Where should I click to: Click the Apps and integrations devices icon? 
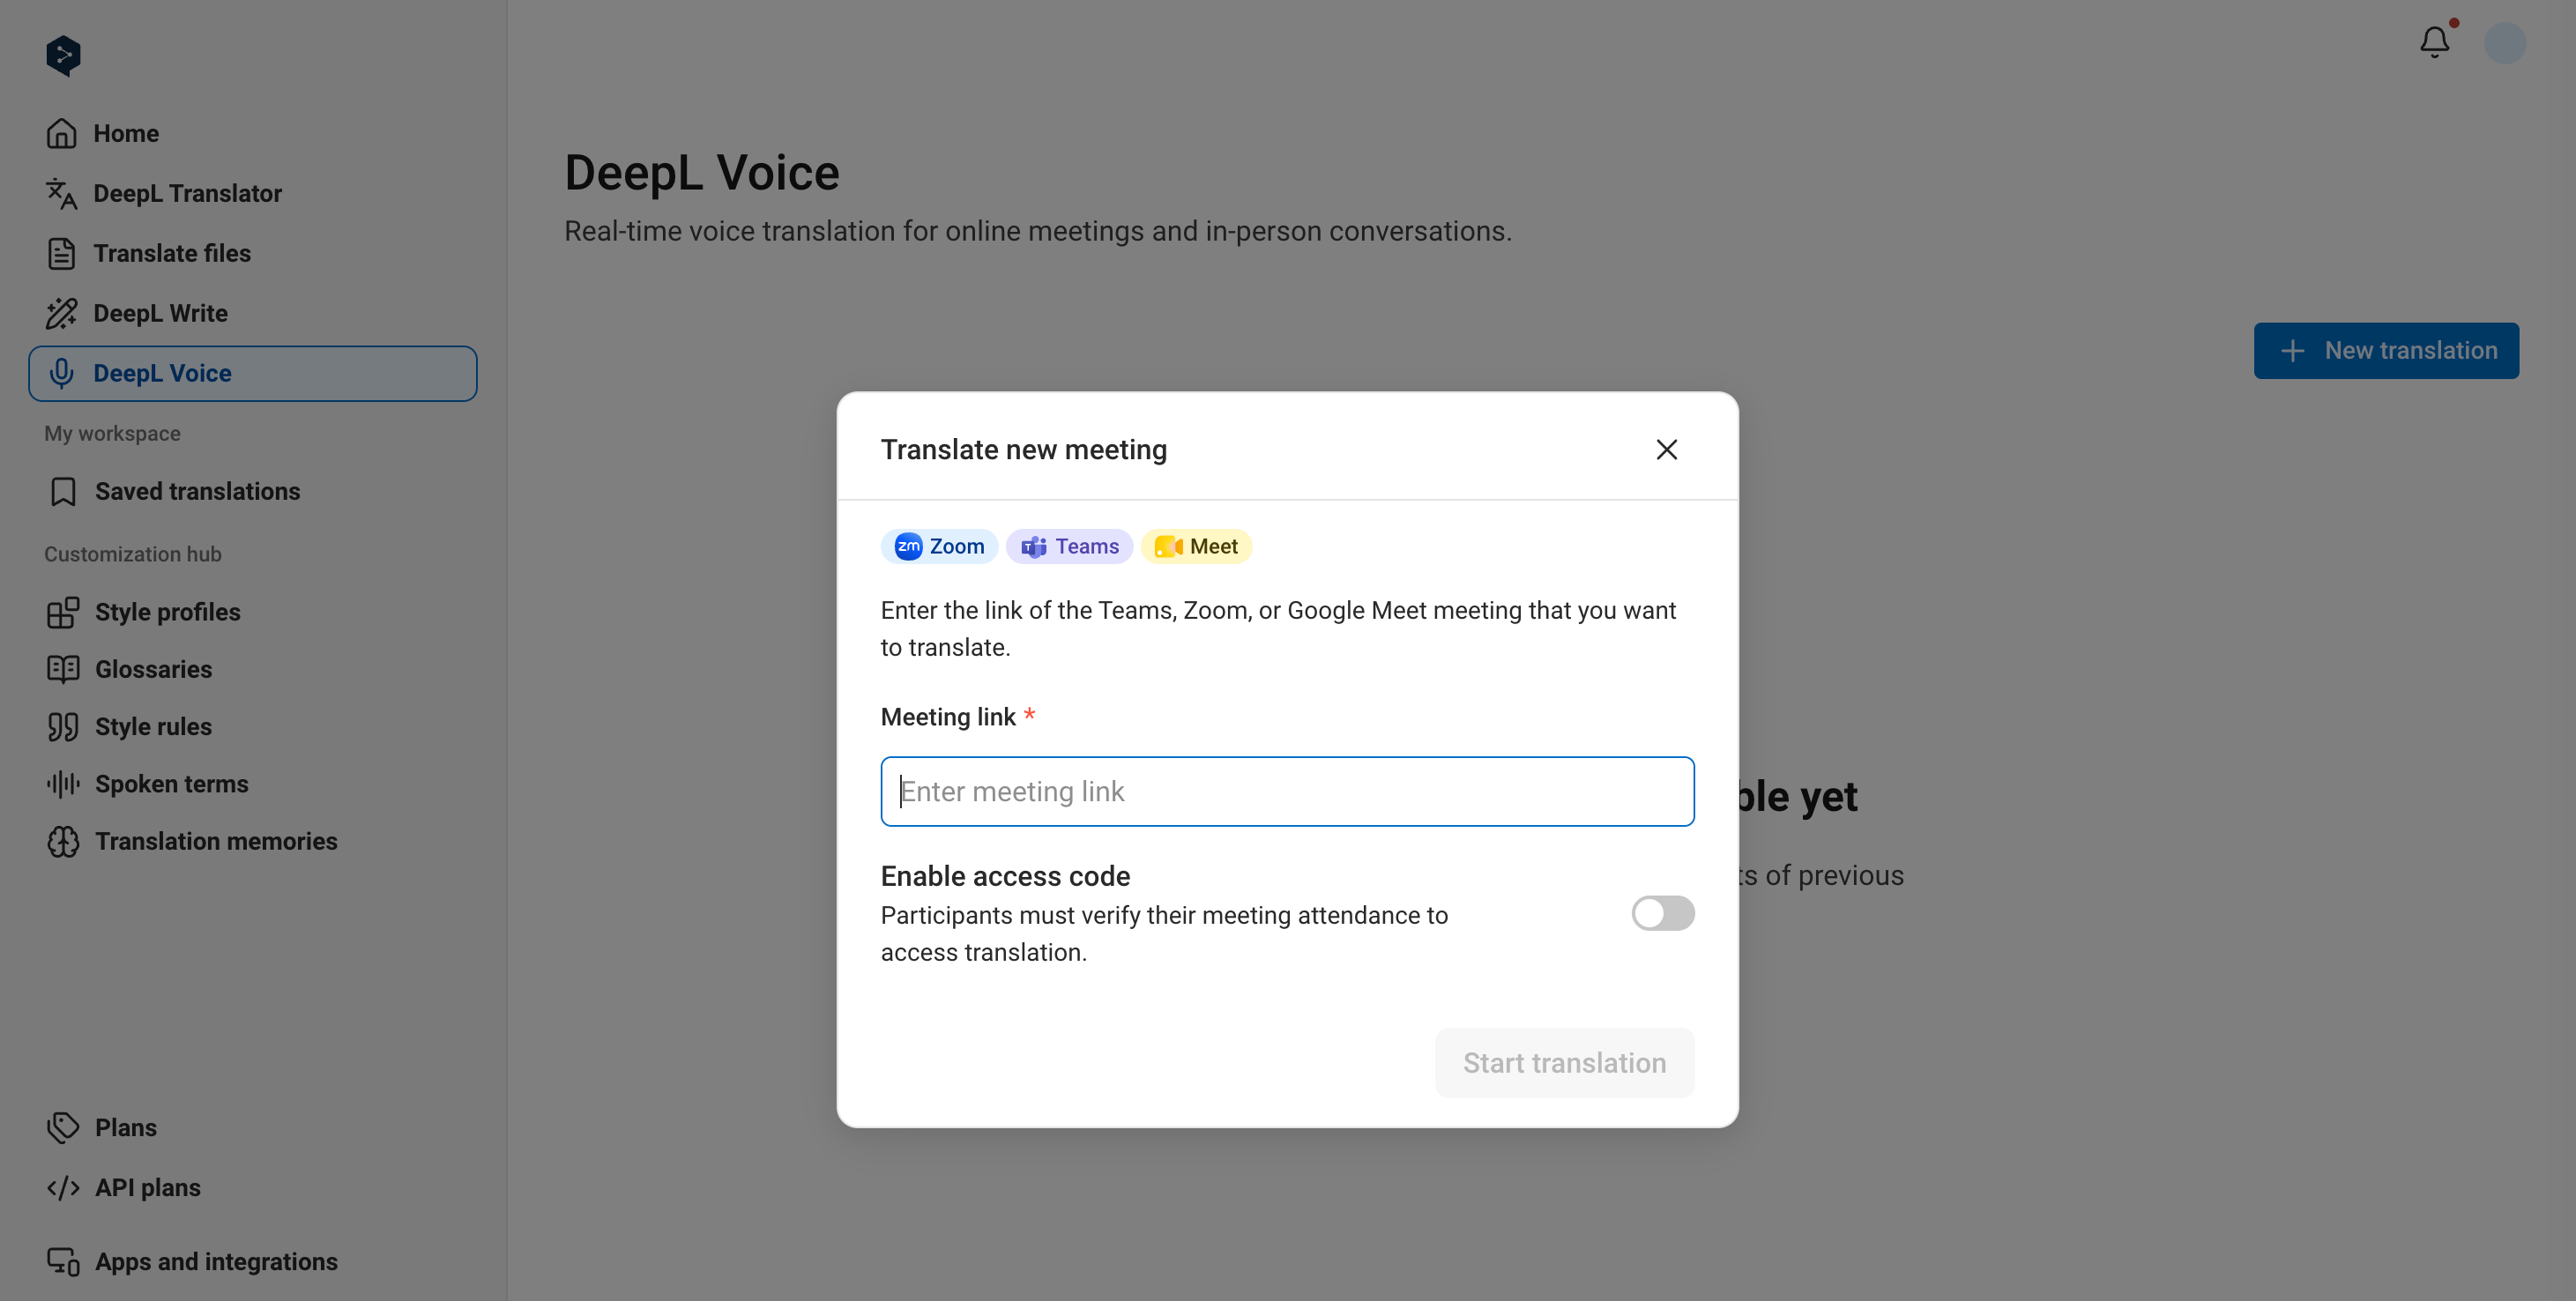(x=63, y=1261)
